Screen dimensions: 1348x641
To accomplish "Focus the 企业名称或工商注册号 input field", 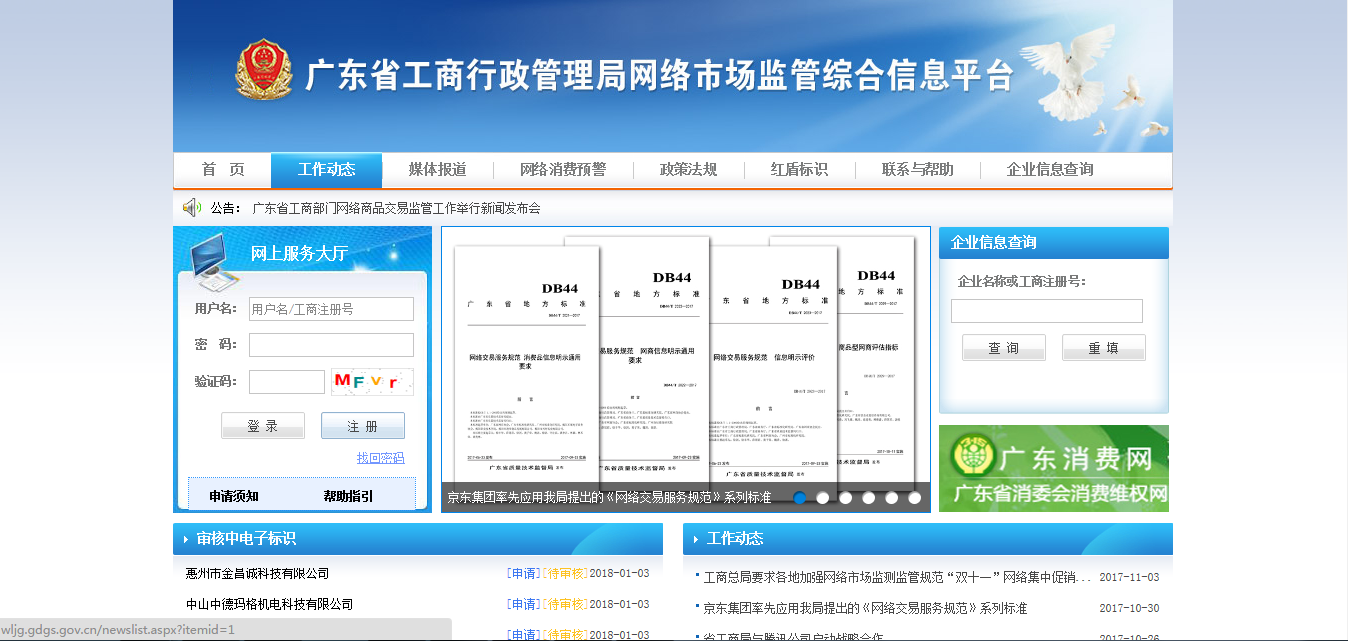I will [1047, 311].
